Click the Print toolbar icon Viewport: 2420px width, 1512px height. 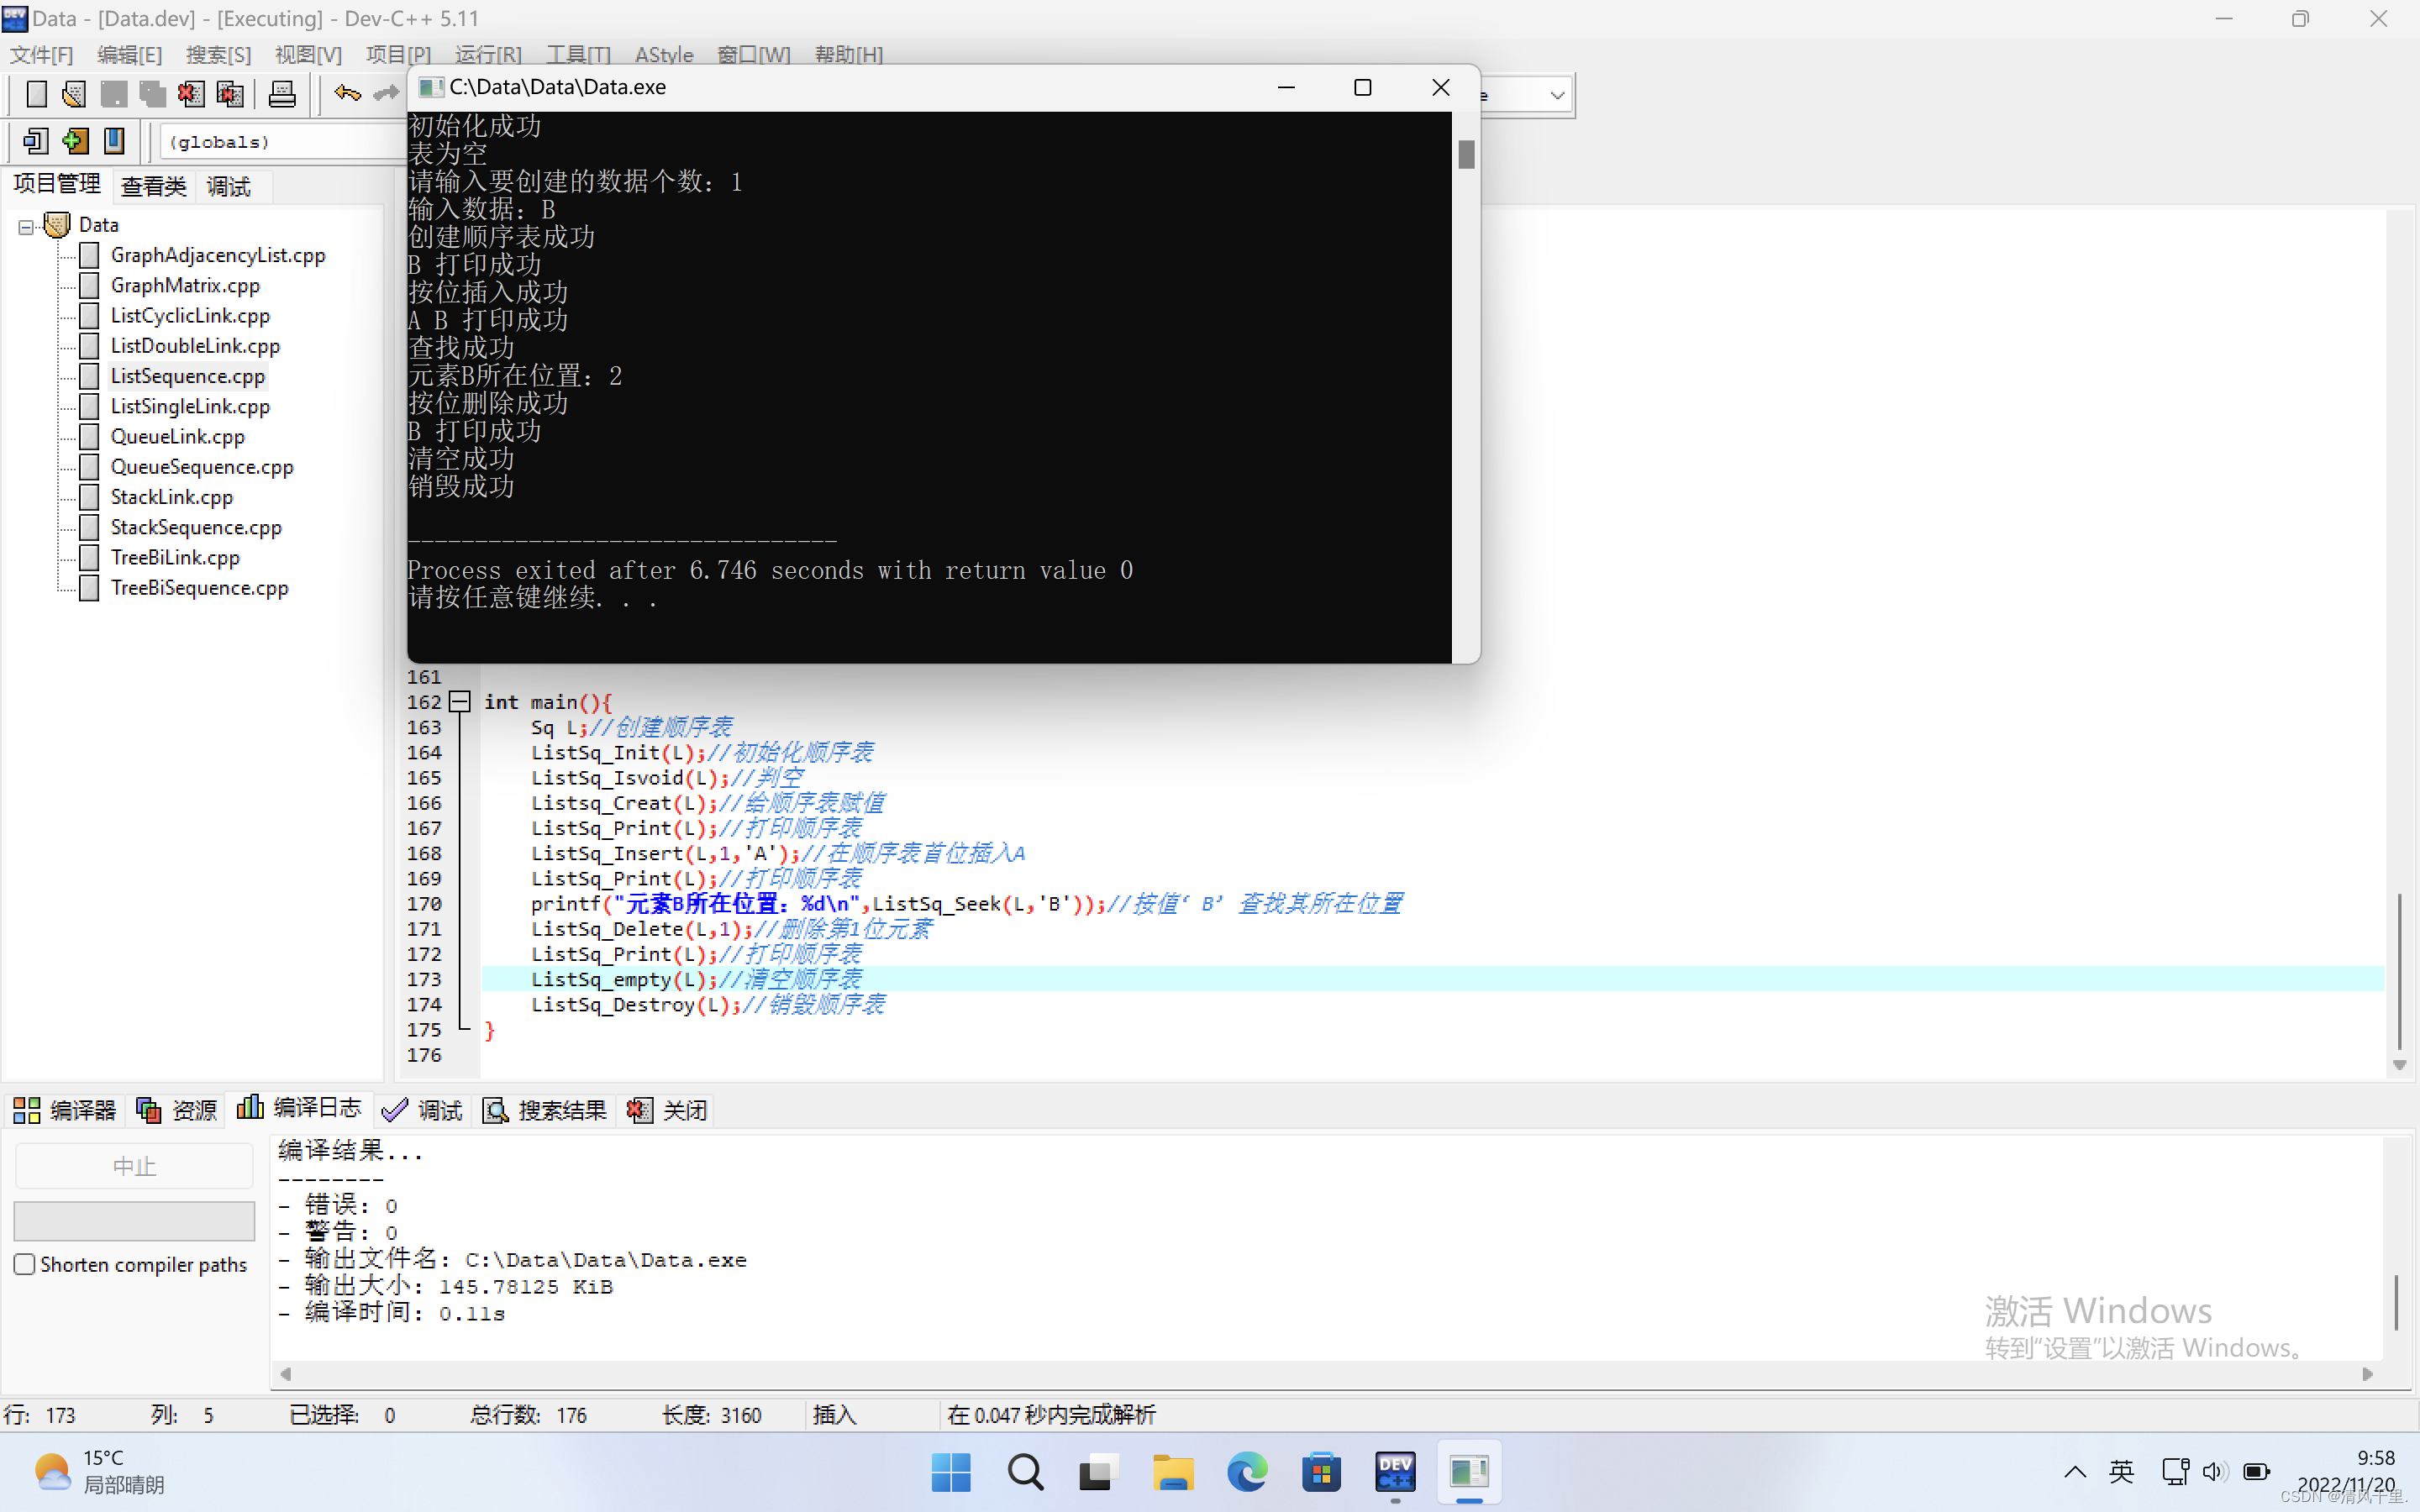click(282, 94)
